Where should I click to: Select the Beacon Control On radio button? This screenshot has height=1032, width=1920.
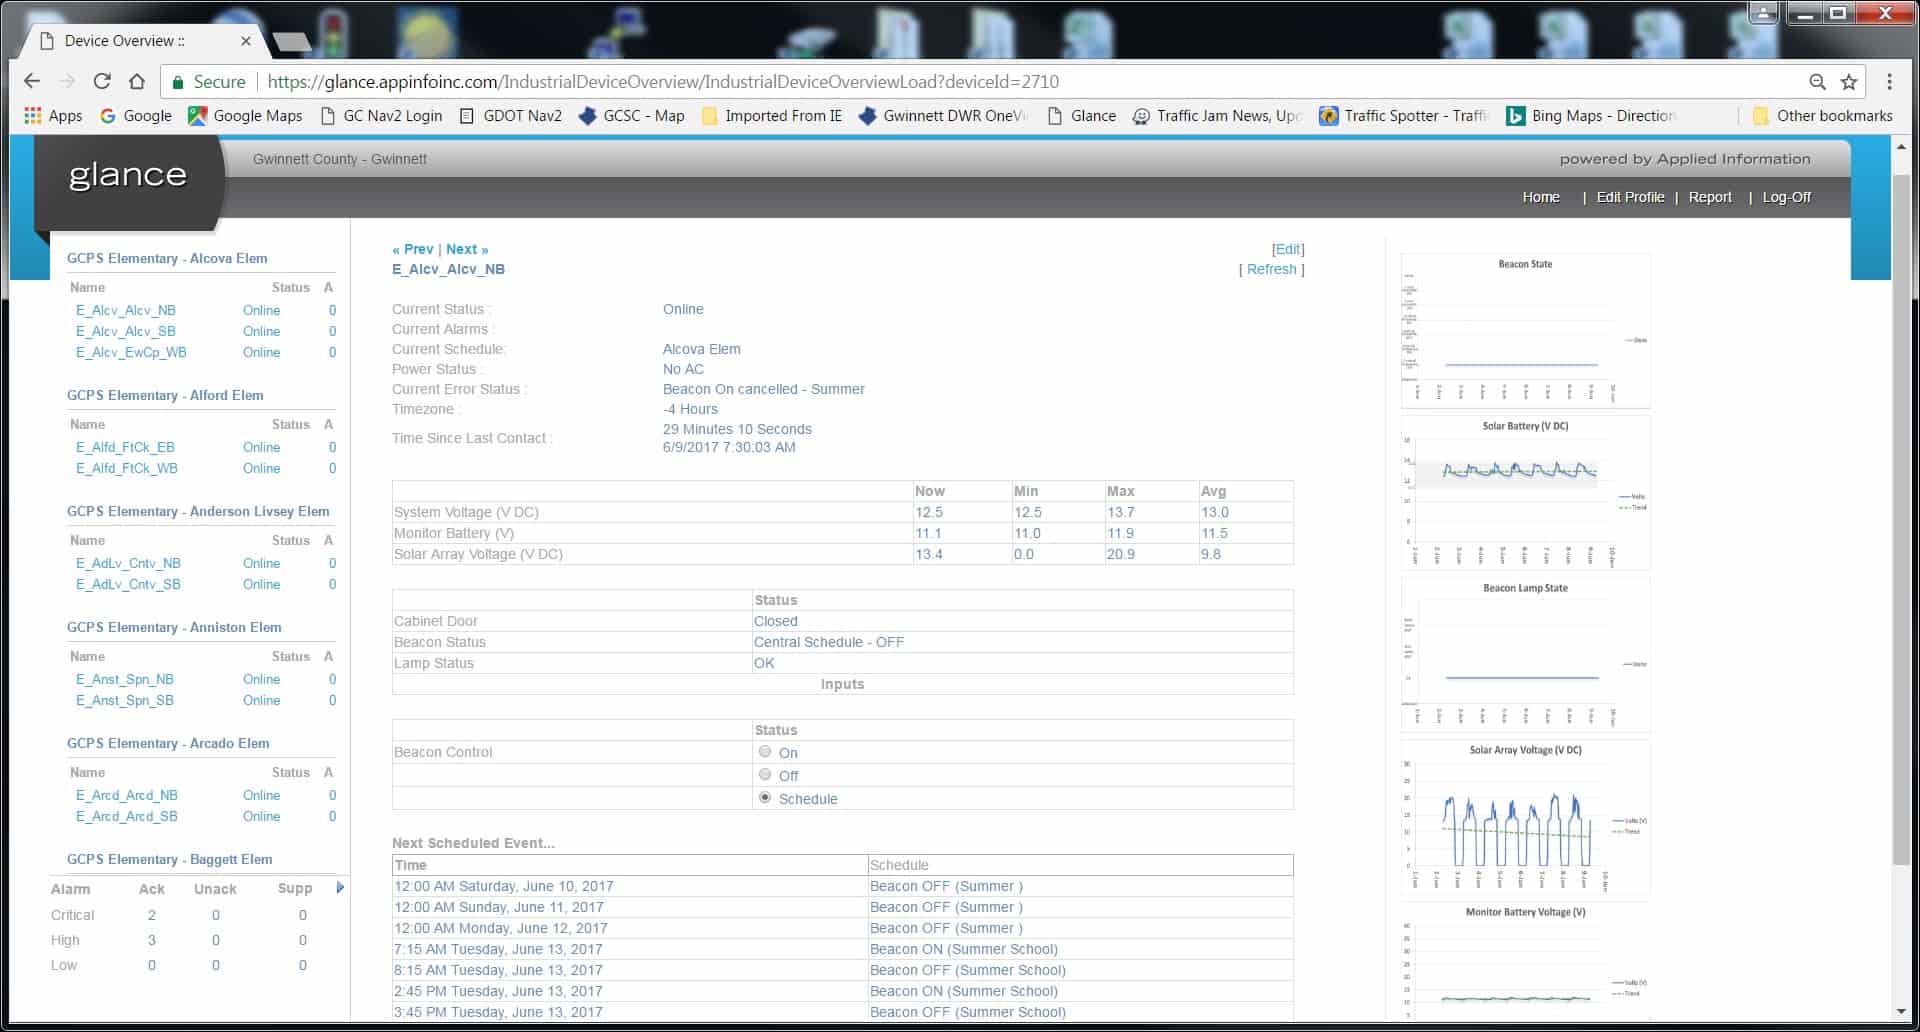[765, 752]
